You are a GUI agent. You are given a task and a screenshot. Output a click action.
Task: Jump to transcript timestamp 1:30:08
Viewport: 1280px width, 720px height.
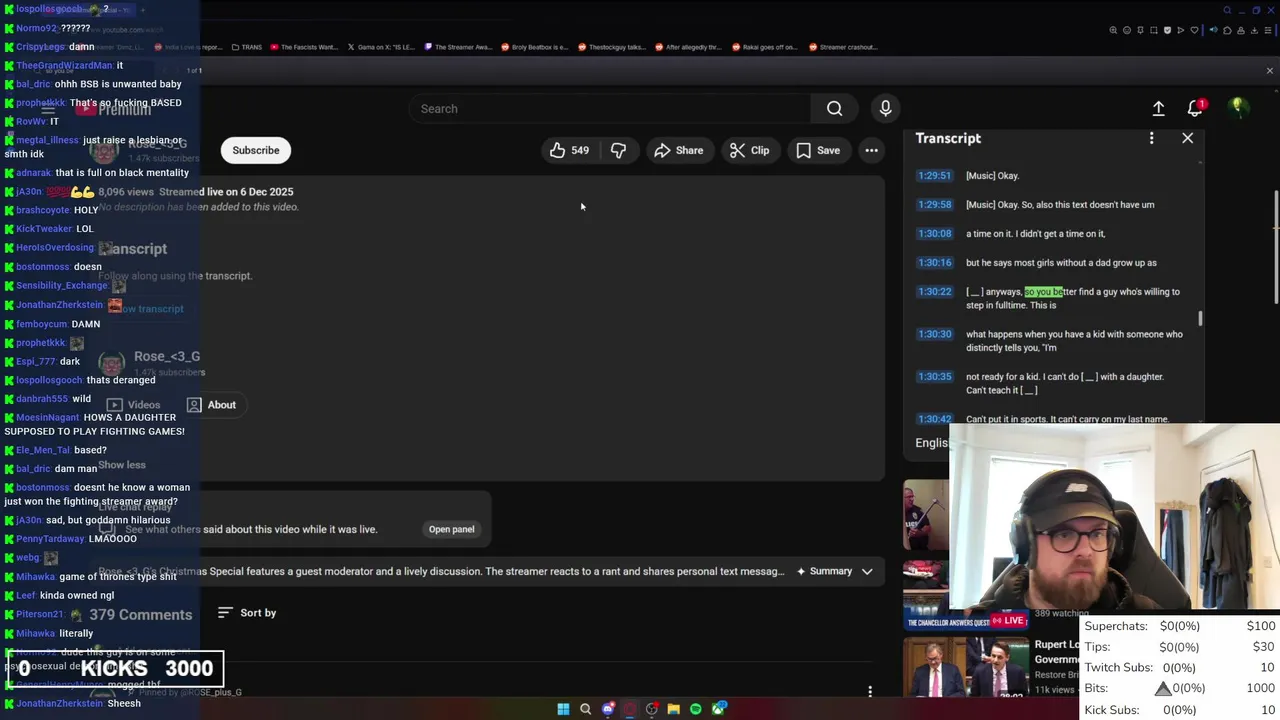tap(934, 234)
